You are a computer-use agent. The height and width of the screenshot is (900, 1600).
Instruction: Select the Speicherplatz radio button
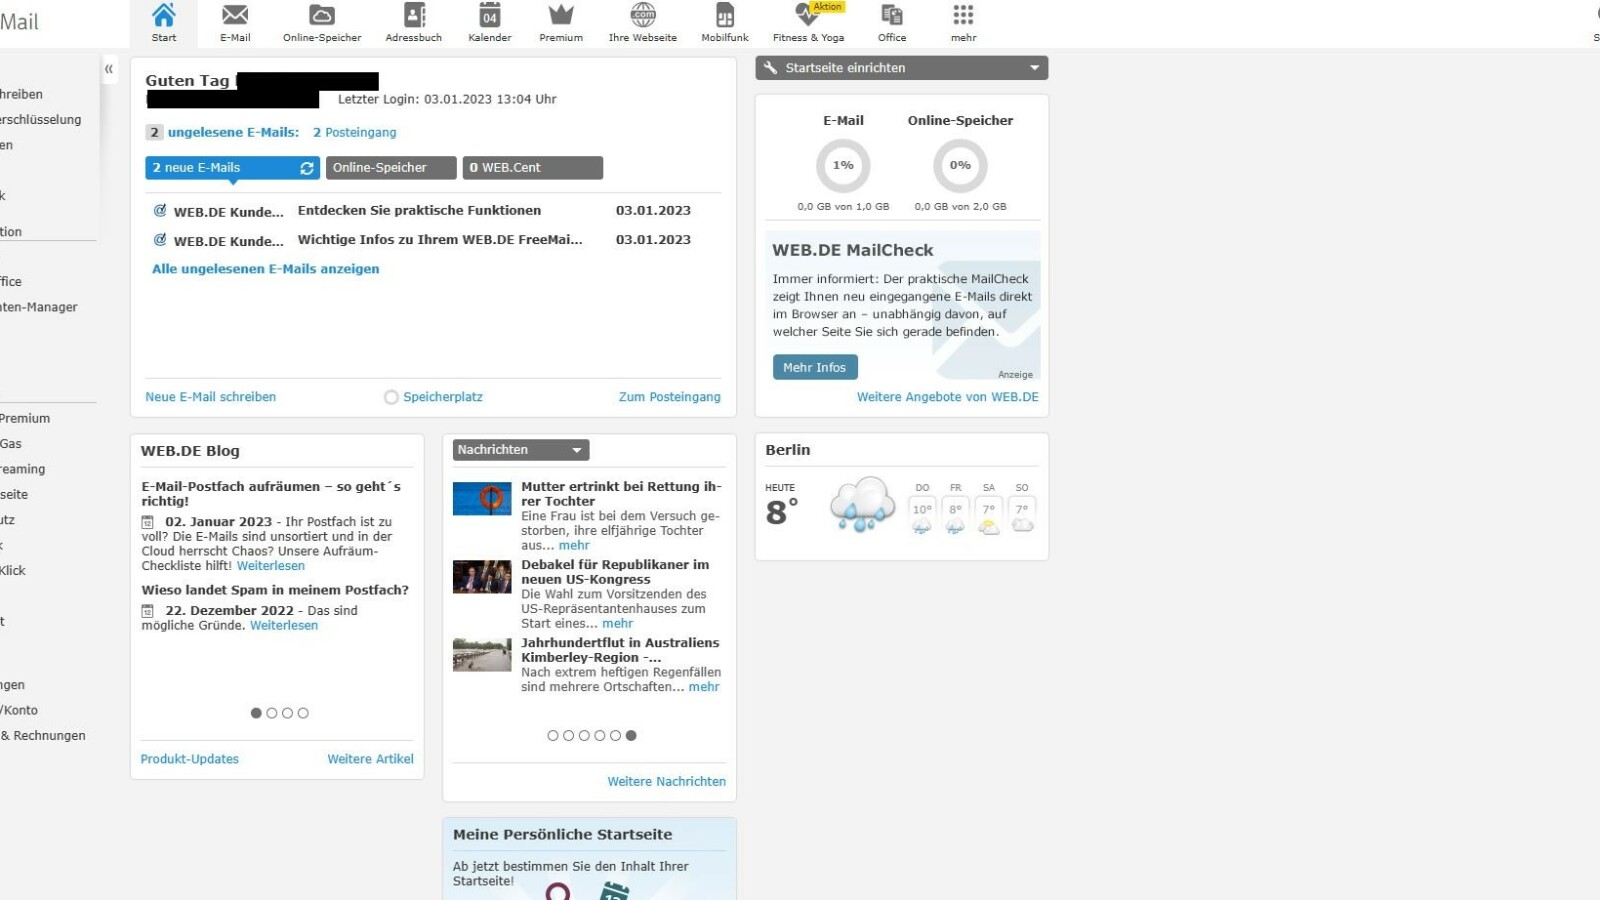391,397
